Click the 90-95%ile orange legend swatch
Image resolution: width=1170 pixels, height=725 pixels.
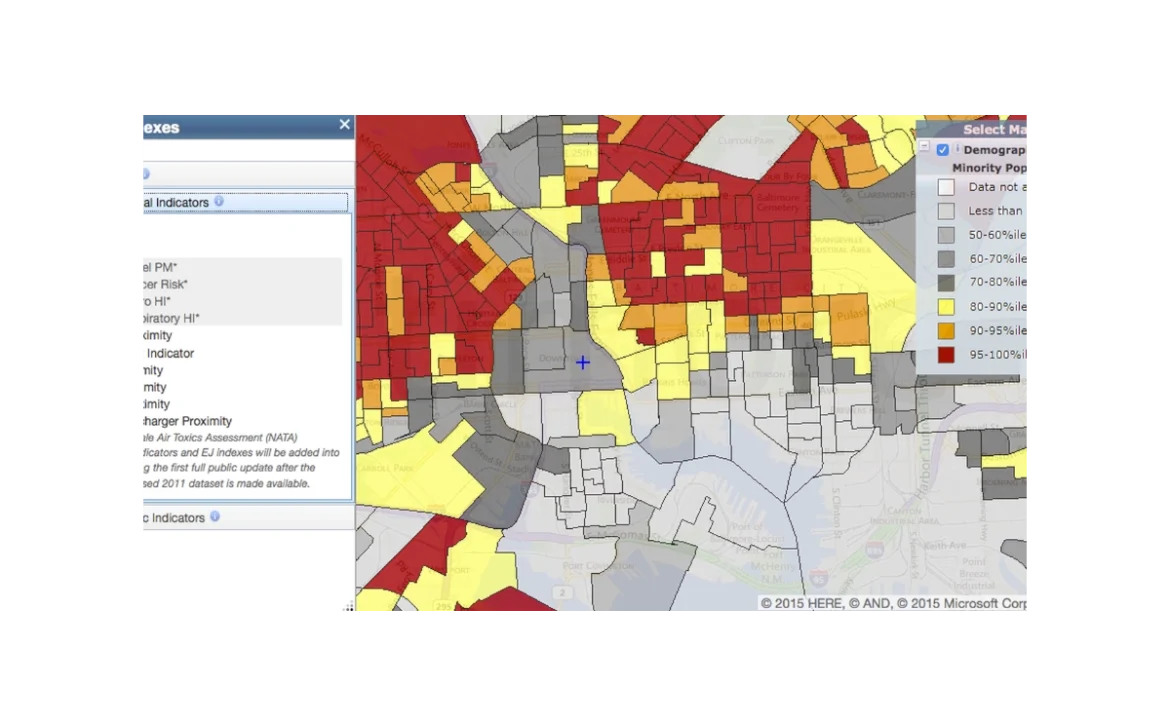(946, 331)
